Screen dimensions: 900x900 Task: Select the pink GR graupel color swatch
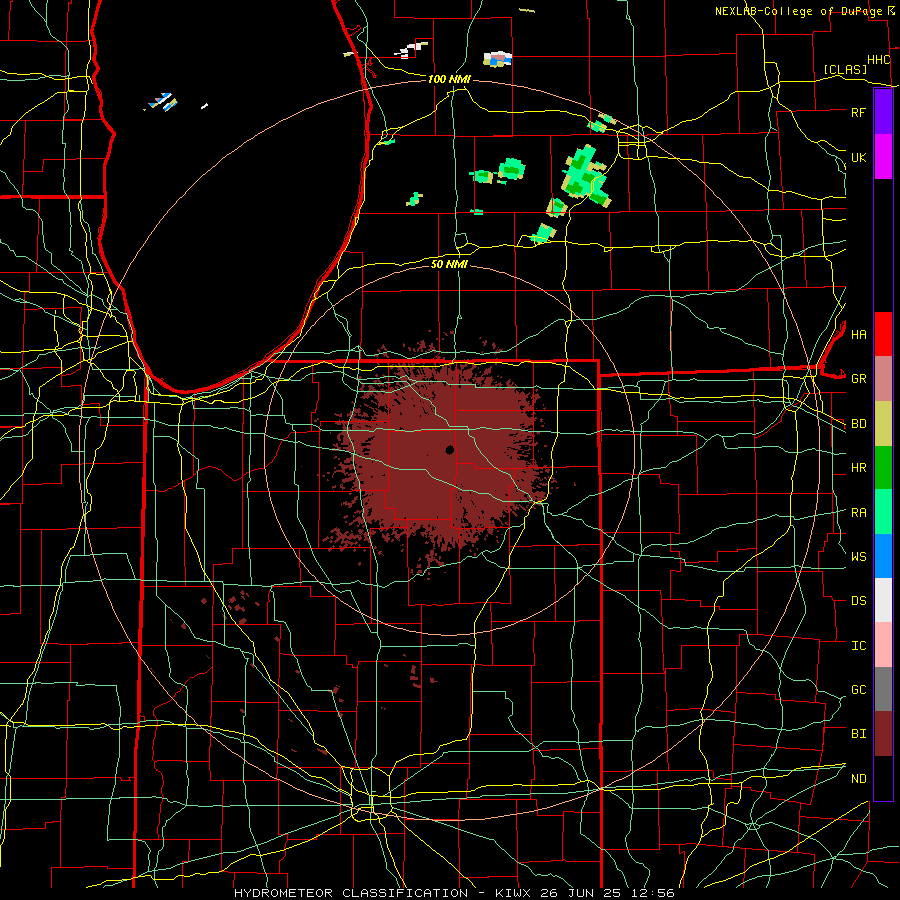[883, 379]
